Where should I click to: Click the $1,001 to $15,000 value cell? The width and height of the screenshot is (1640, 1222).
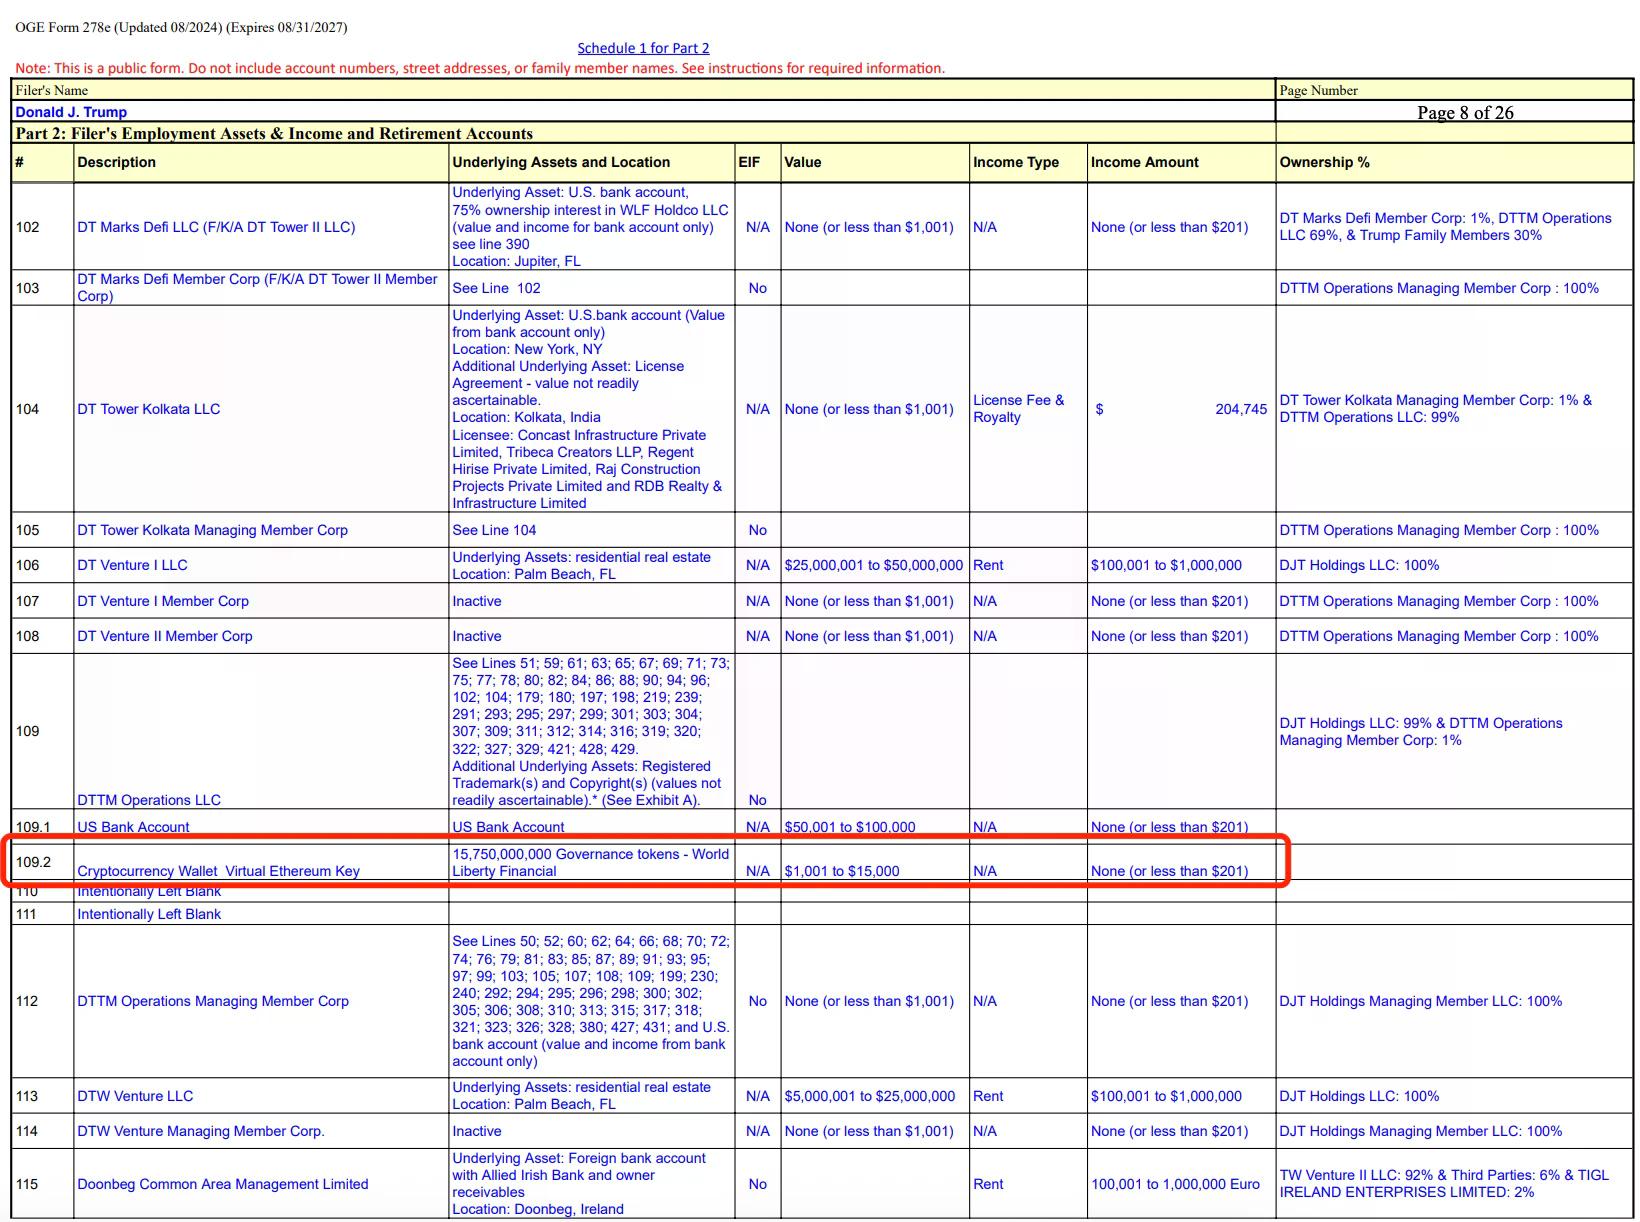(841, 871)
